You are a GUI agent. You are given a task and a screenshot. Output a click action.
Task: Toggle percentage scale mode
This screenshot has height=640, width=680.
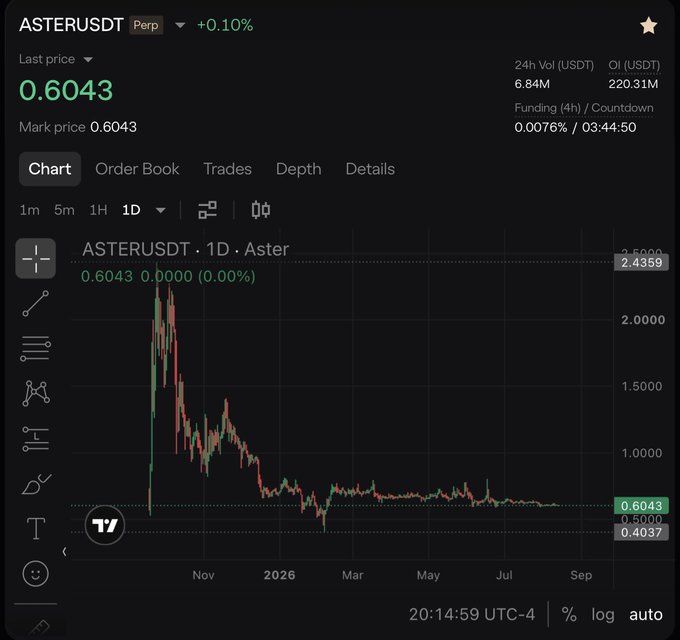coord(569,614)
